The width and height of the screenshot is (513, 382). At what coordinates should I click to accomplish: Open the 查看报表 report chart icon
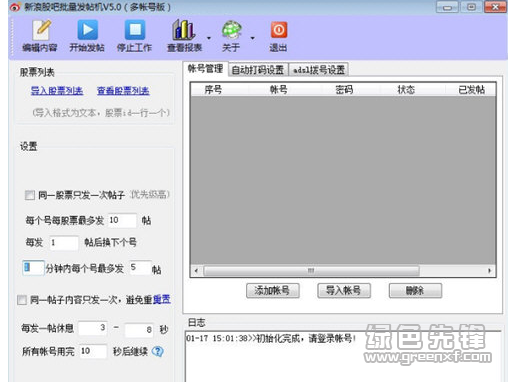[x=183, y=30]
